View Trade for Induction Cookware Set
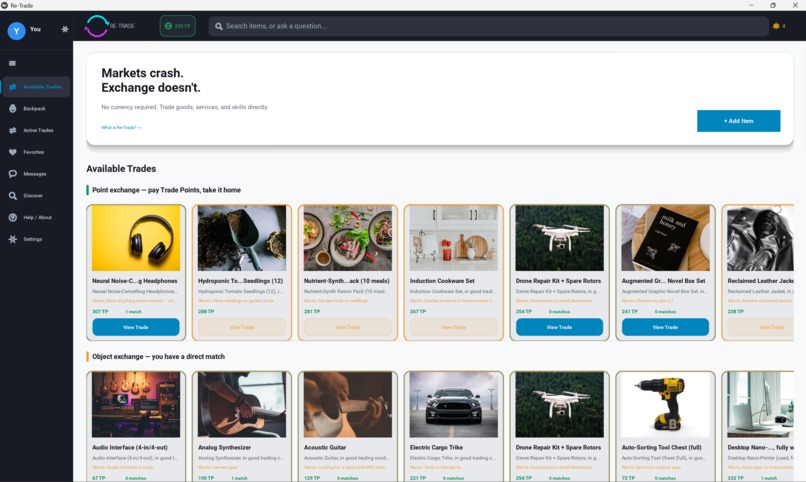The width and height of the screenshot is (806, 482). [x=453, y=327]
